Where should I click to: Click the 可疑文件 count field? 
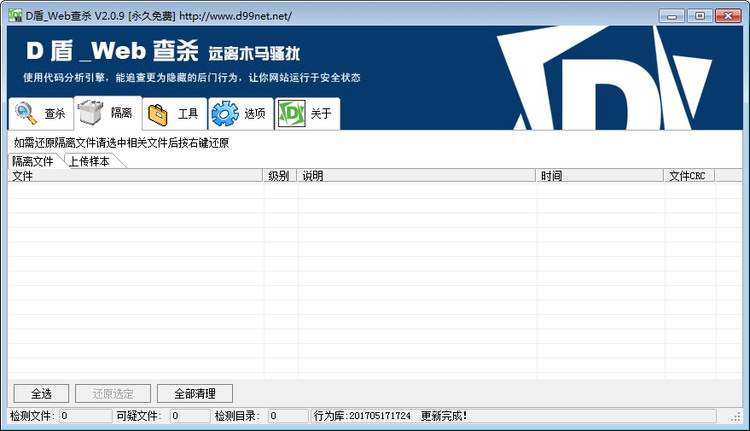190,416
